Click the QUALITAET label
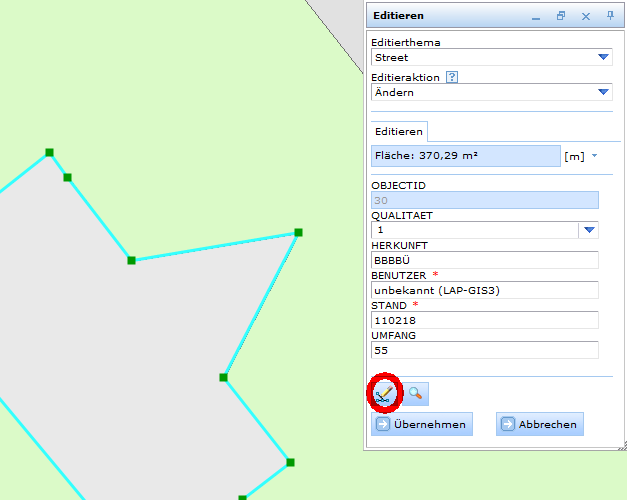The image size is (627, 500). [402, 216]
